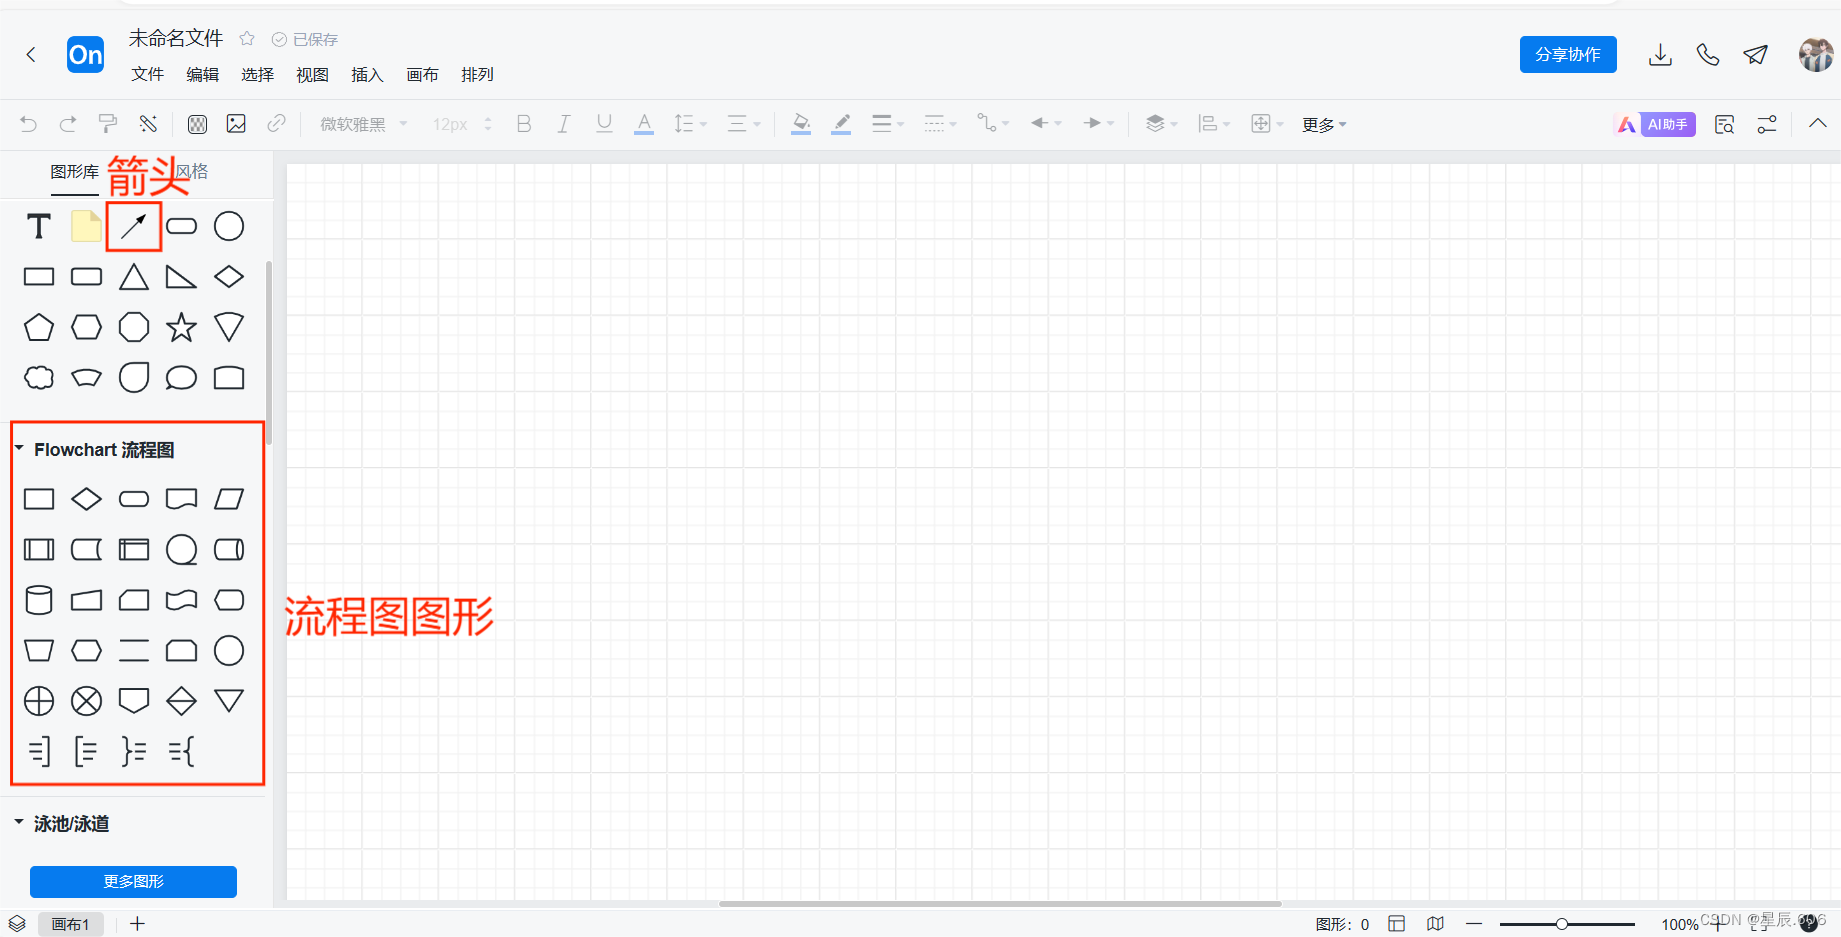Click the 更多图形 button
The height and width of the screenshot is (937, 1841).
133,881
